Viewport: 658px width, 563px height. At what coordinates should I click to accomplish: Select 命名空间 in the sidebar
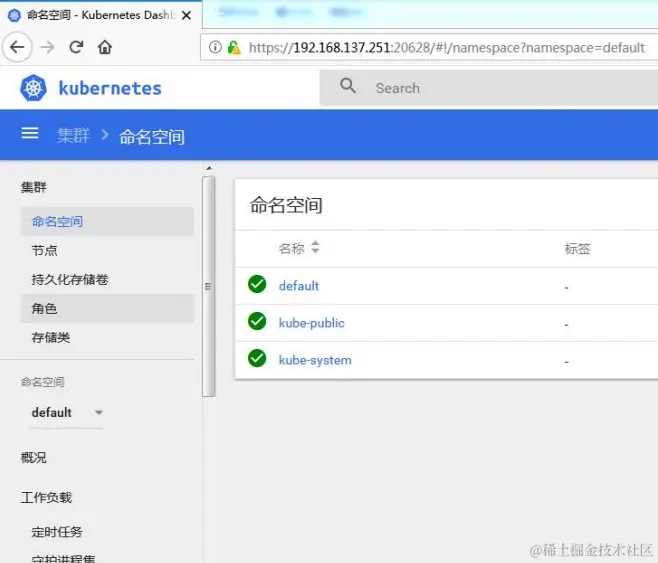[x=107, y=221]
